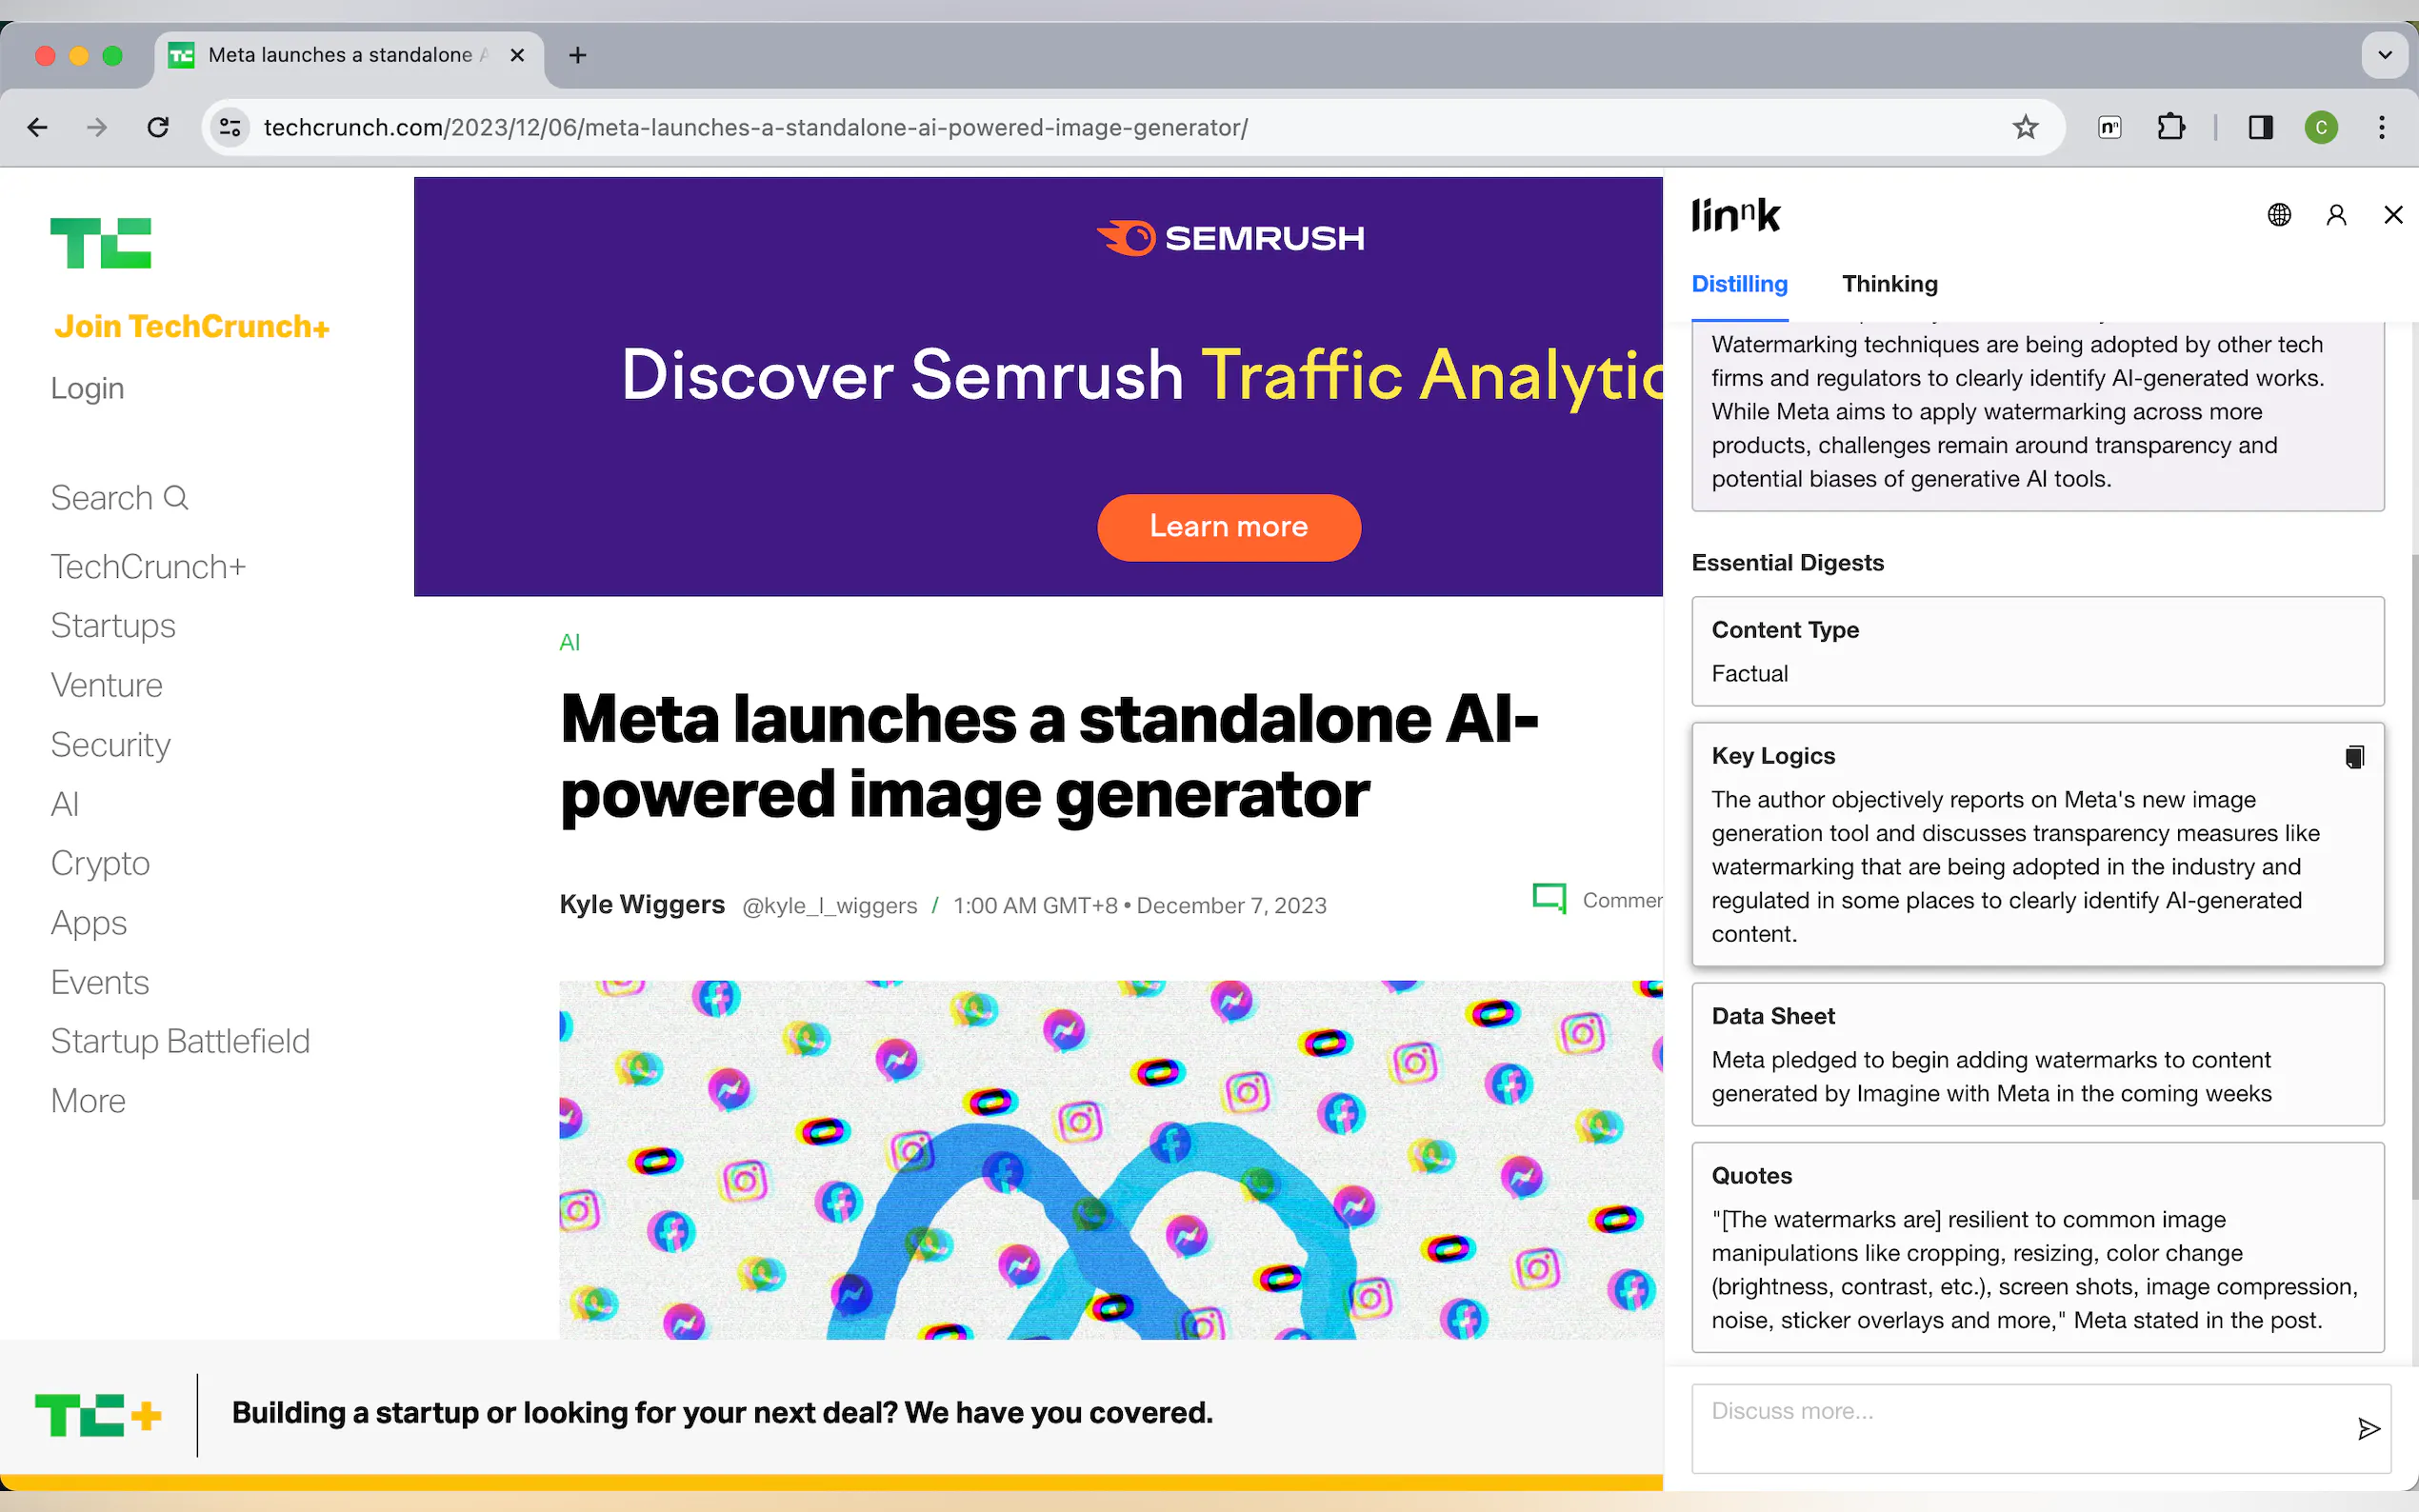Image resolution: width=2419 pixels, height=1512 pixels.
Task: Select the Distilling tab
Action: coord(1739,284)
